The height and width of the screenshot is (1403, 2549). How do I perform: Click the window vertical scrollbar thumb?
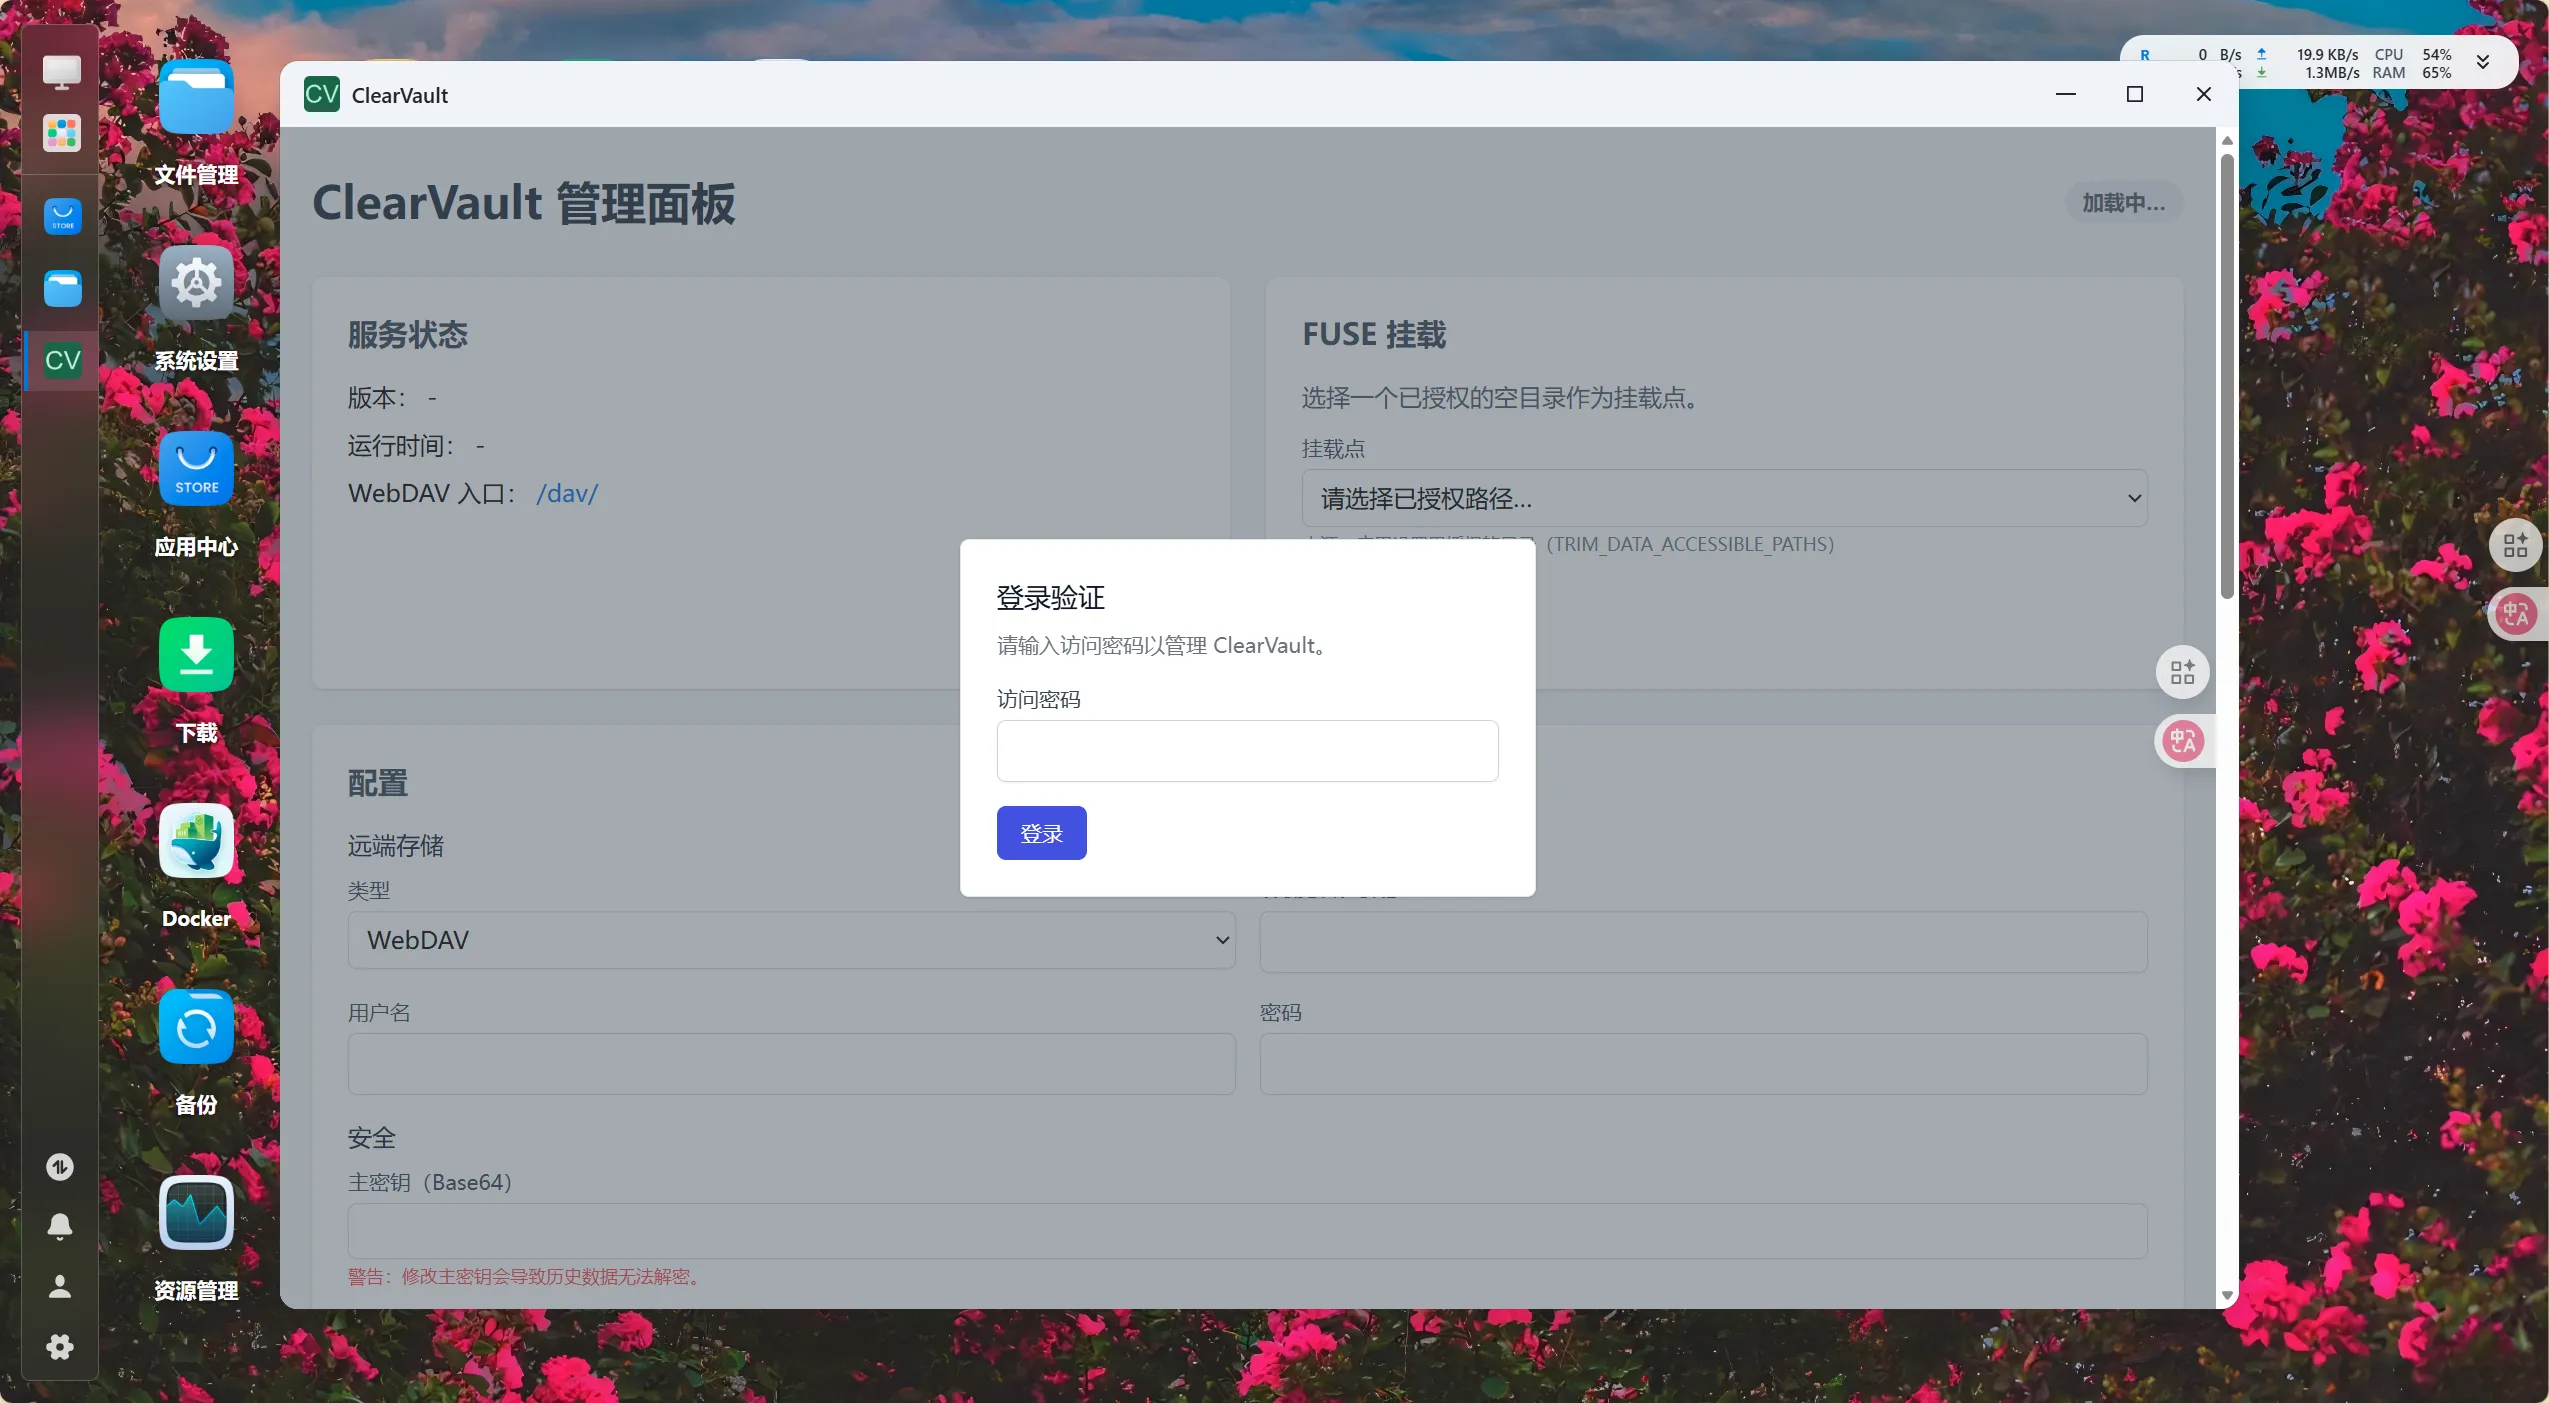(x=2227, y=375)
